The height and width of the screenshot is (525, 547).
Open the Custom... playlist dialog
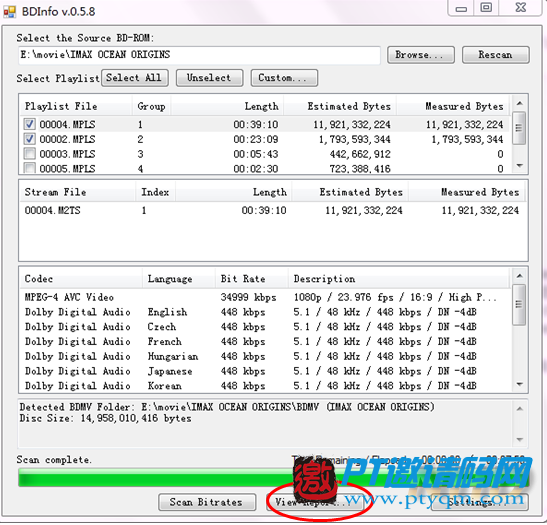tap(284, 77)
